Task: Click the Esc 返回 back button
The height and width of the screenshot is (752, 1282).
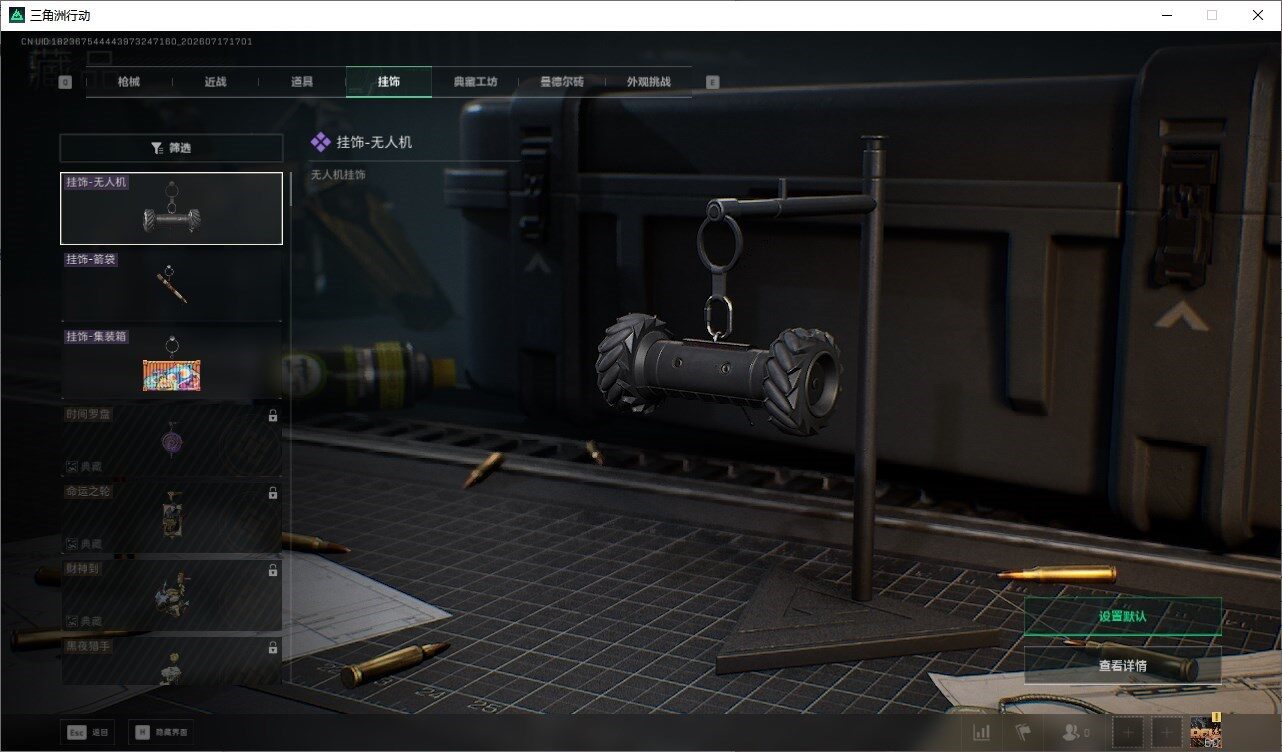Action: click(x=87, y=732)
